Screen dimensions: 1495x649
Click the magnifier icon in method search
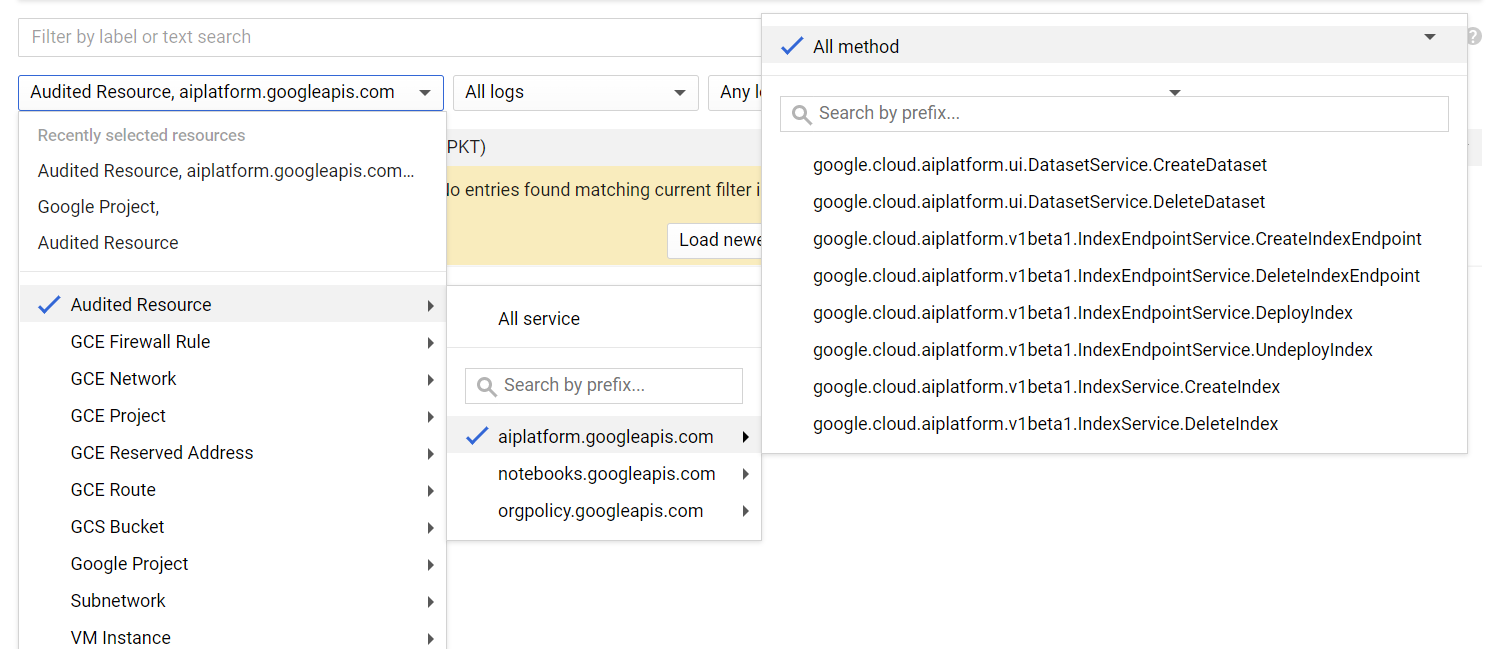point(801,114)
